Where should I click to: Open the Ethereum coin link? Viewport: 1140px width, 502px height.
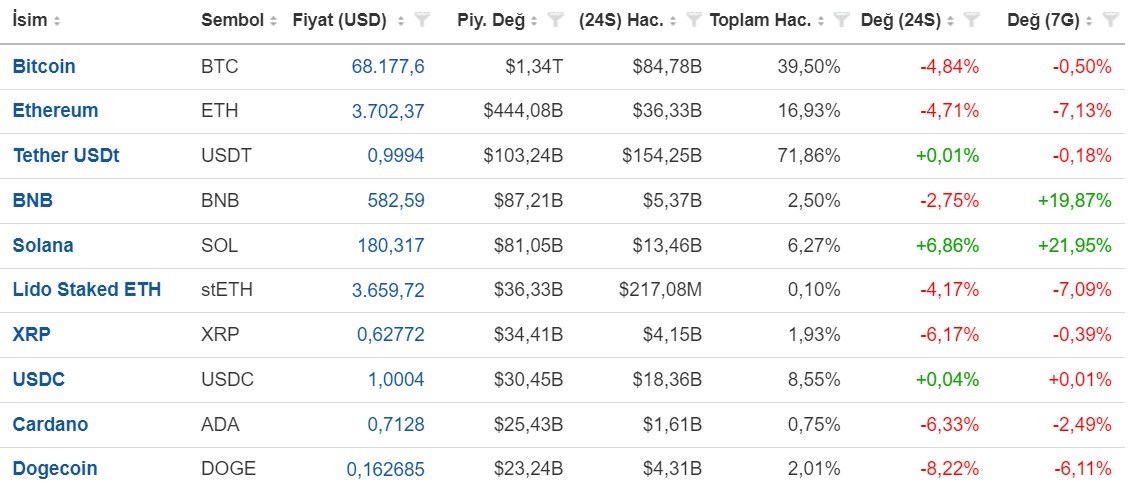tap(55, 111)
